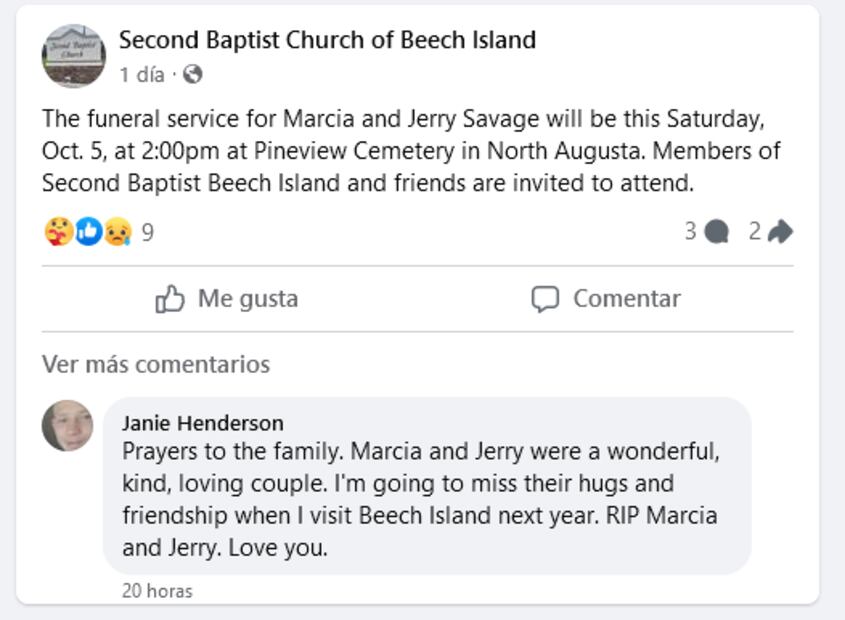845x620 pixels.
Task: Expand Ver más comentarios
Action: point(156,364)
